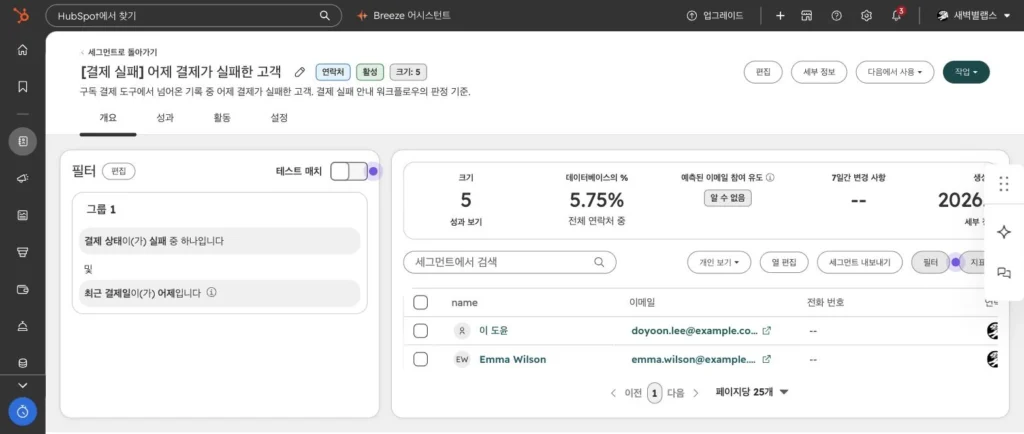The width and height of the screenshot is (1024, 434).
Task: Check the checkbox for 이 도윤 row
Action: pyautogui.click(x=421, y=331)
